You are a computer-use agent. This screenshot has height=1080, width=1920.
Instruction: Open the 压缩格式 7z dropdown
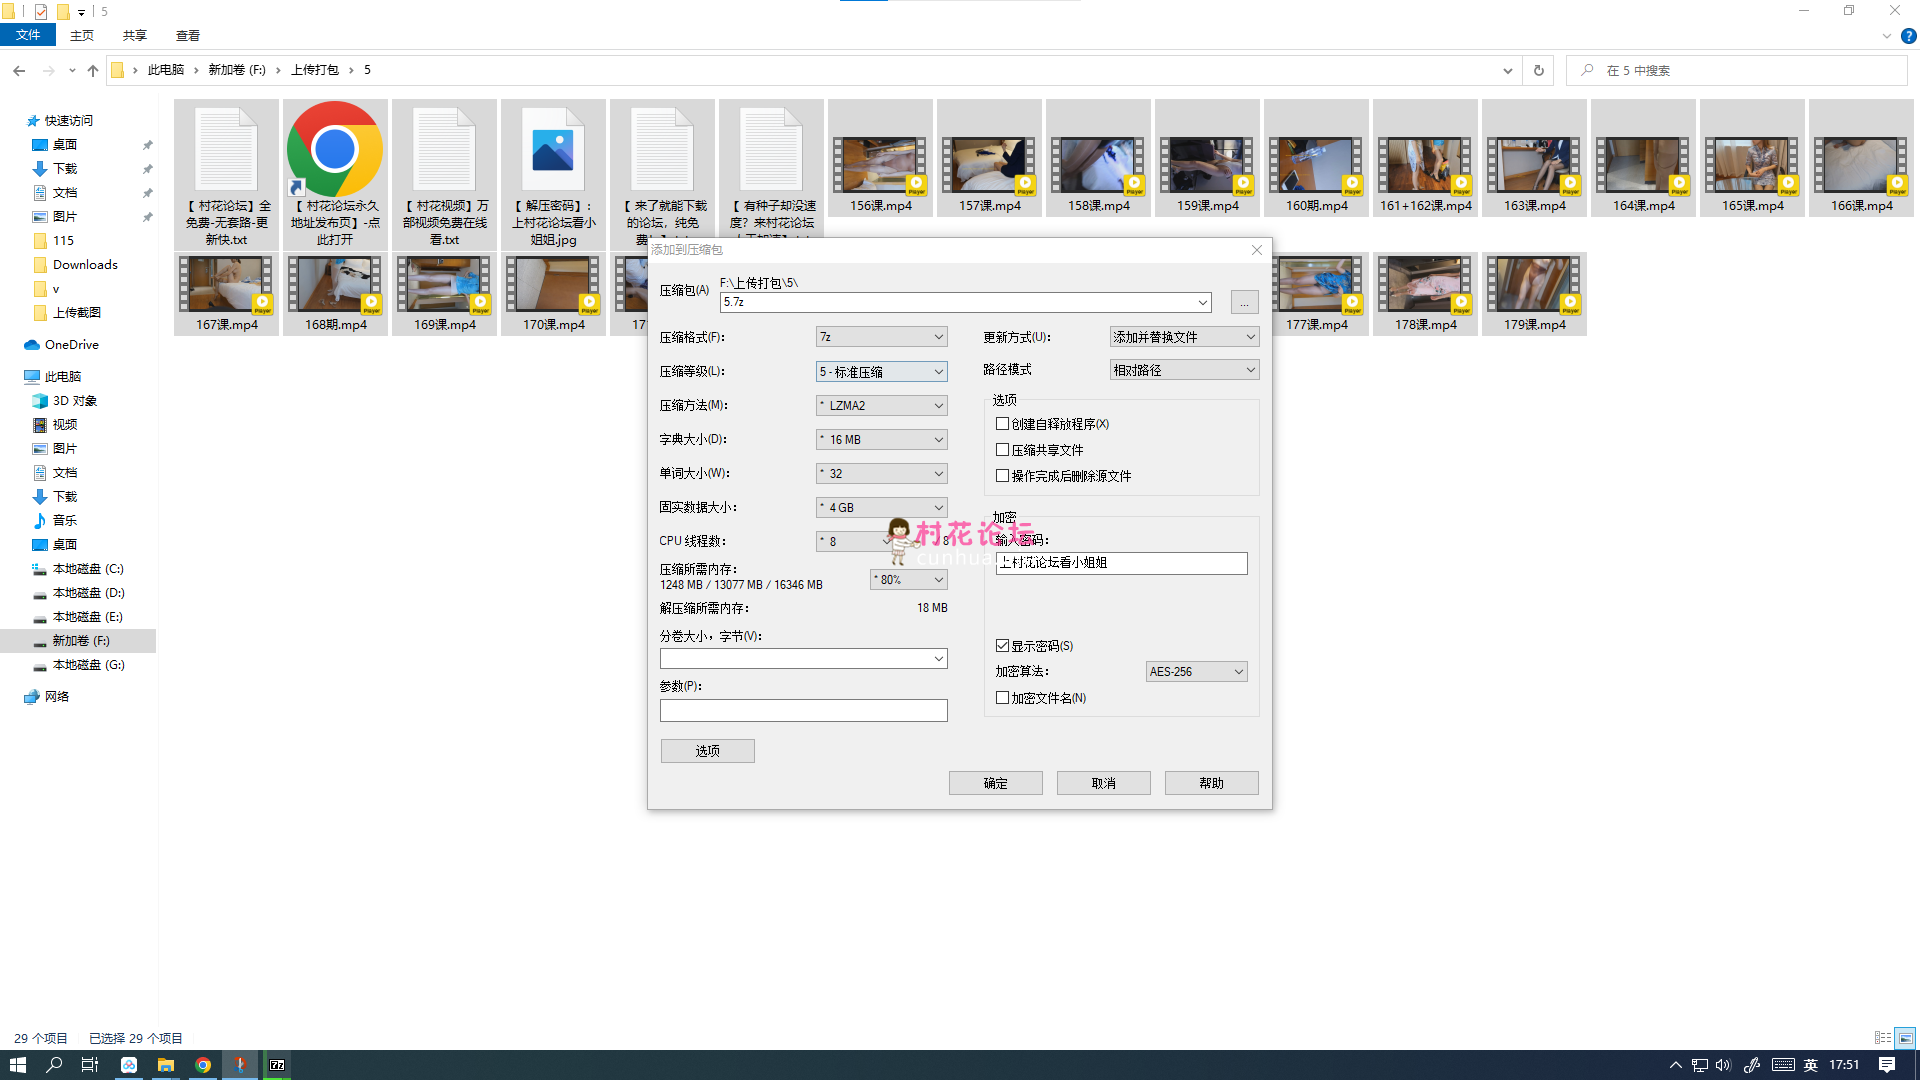pyautogui.click(x=881, y=337)
